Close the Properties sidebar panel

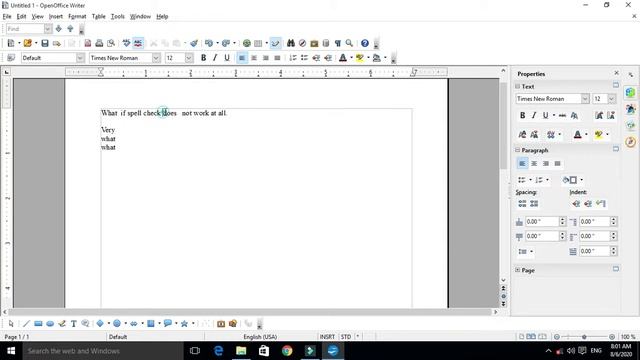[616, 73]
